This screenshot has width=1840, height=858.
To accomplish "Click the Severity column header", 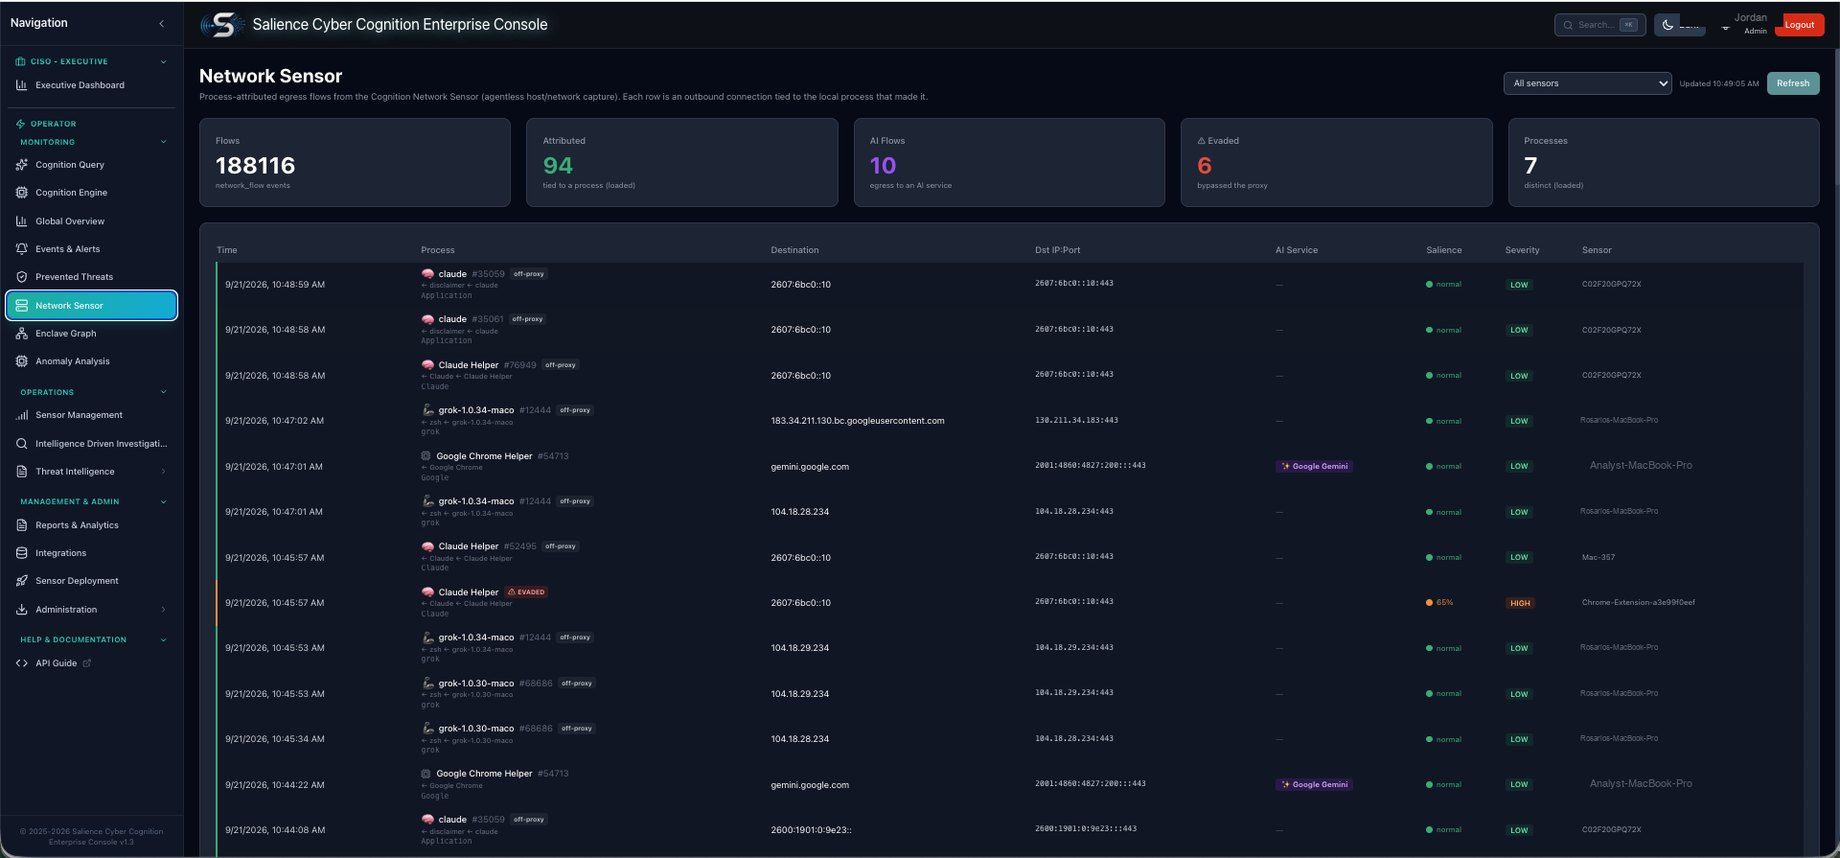I will click(1522, 250).
